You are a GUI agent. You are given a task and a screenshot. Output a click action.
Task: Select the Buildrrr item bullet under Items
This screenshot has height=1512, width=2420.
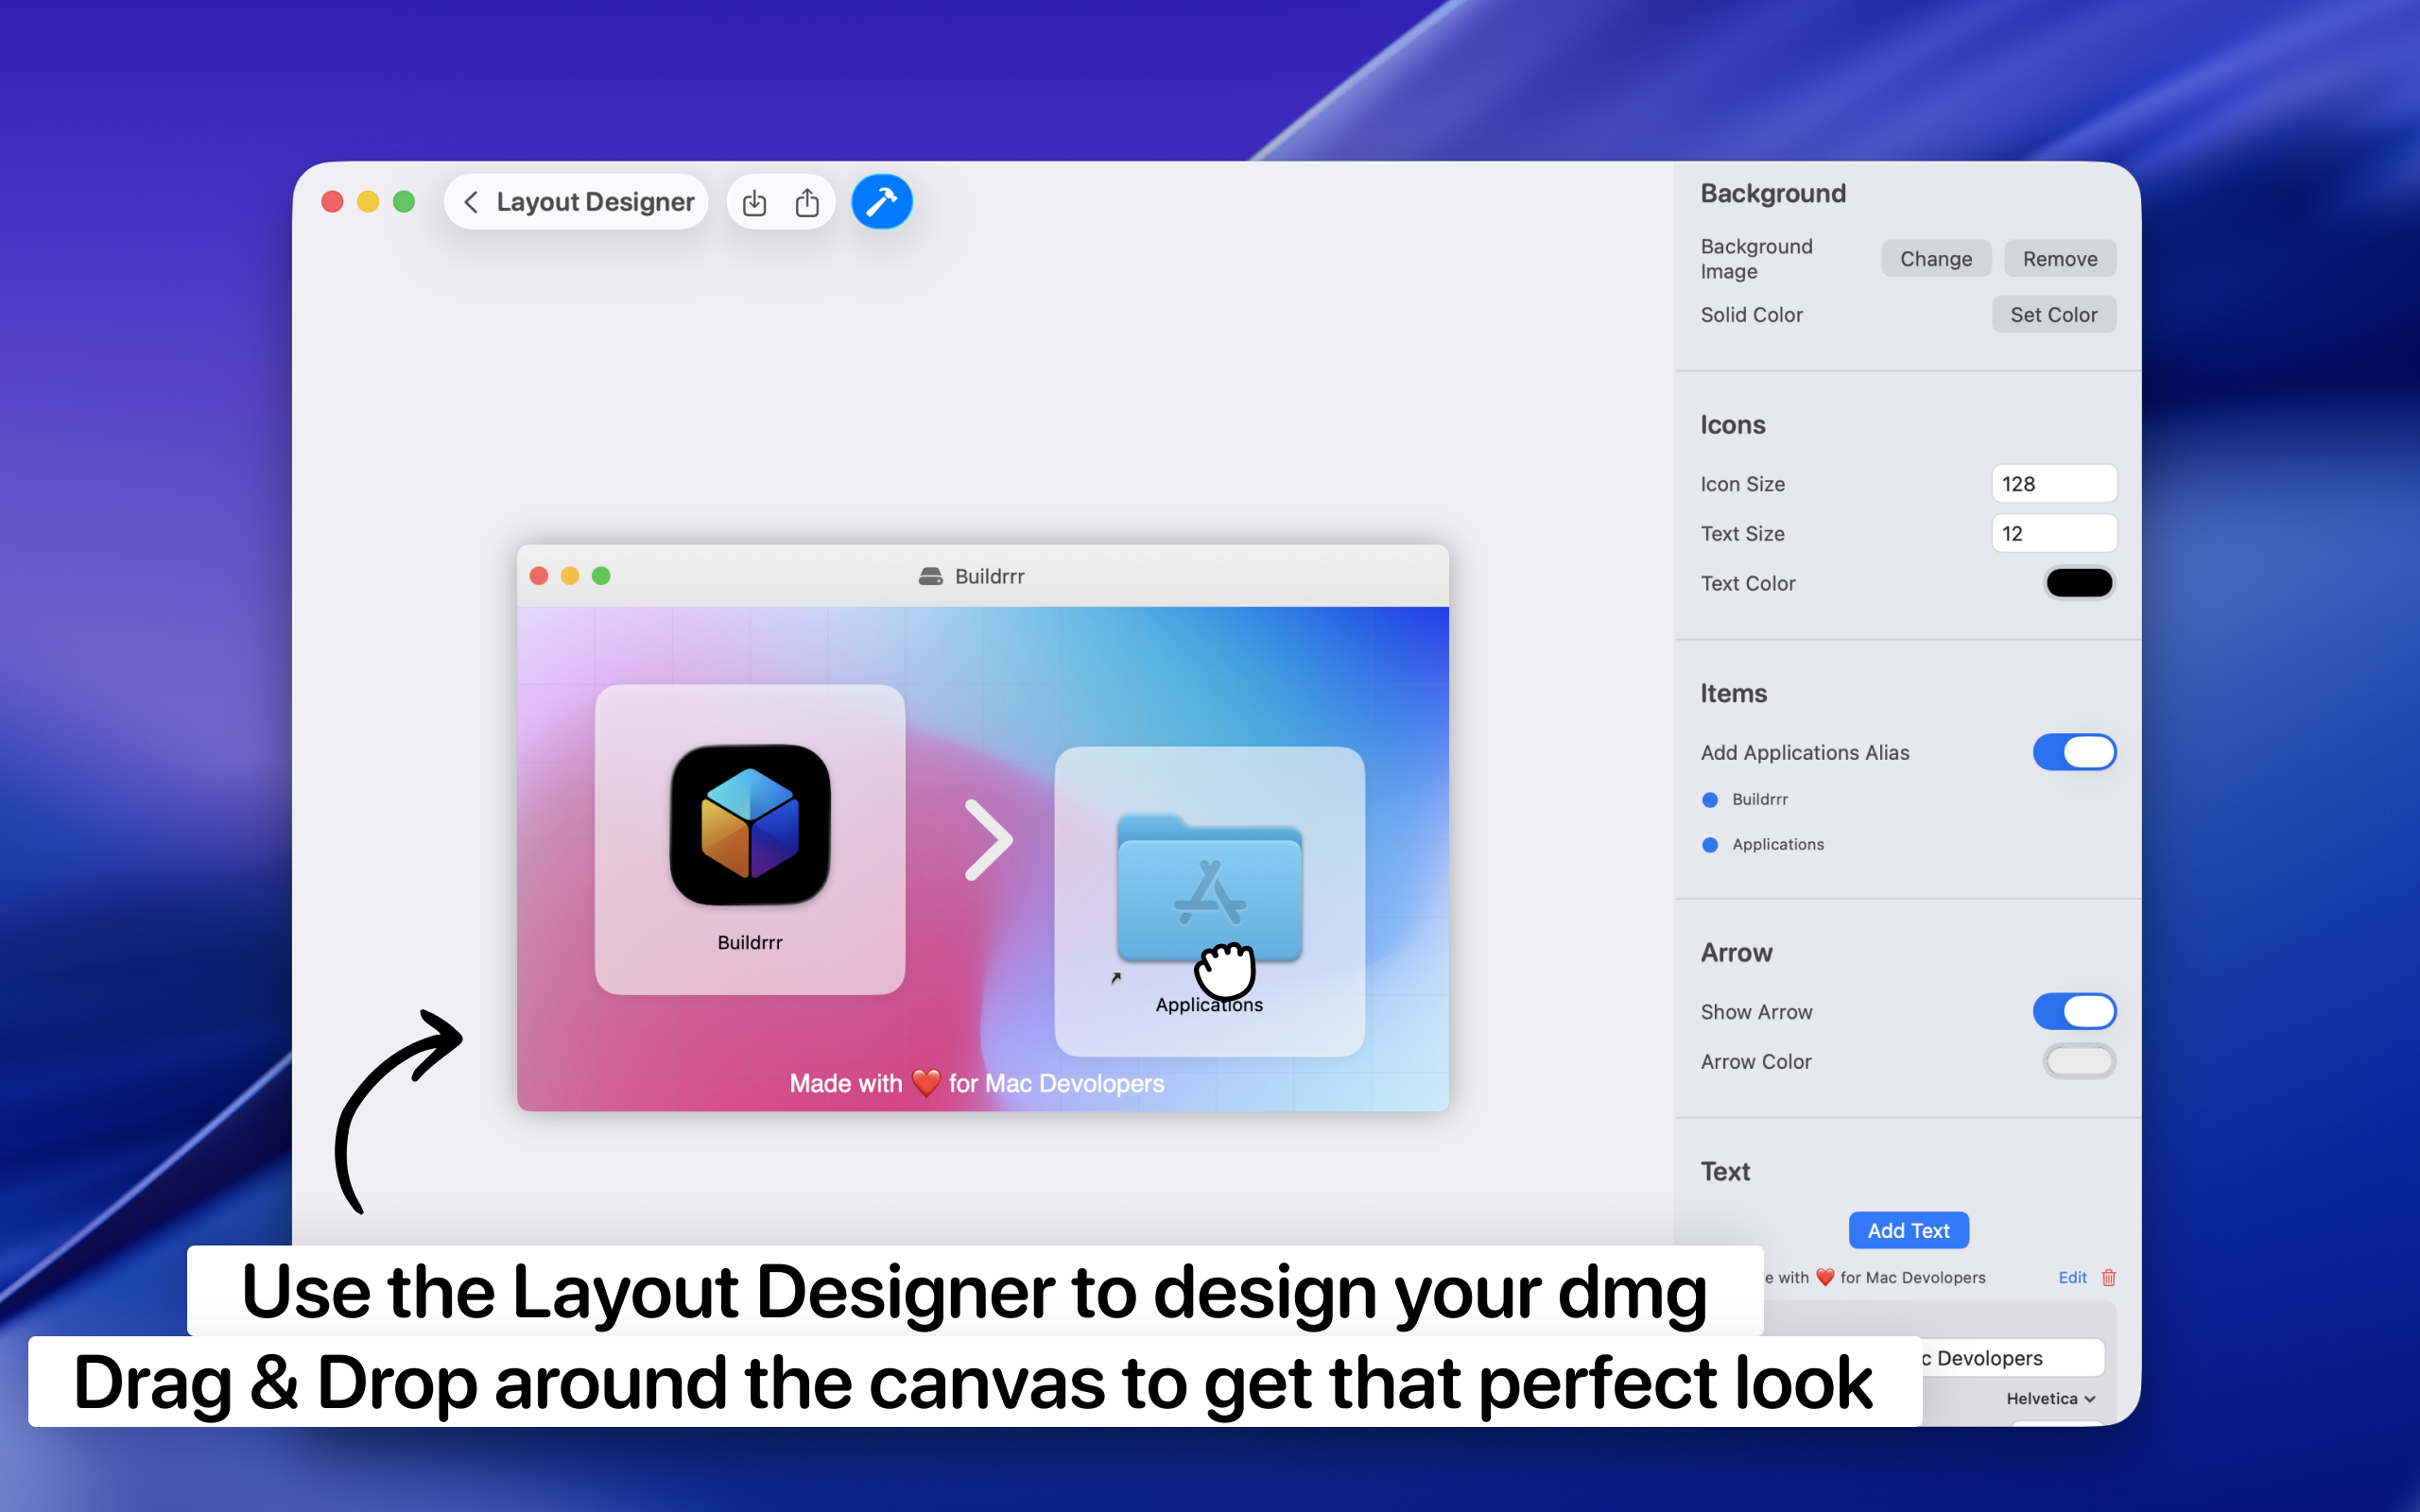pos(1709,799)
